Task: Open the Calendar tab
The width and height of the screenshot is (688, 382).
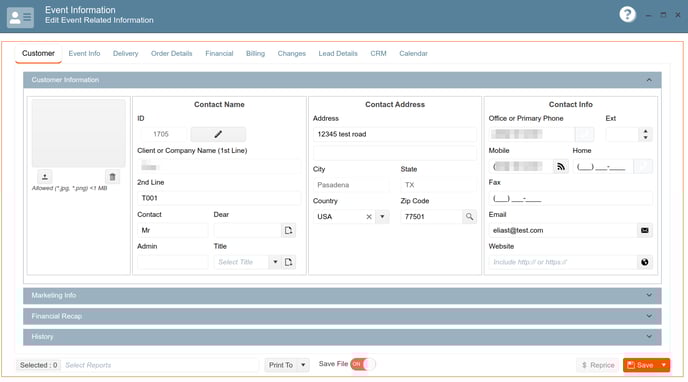Action: coord(413,54)
